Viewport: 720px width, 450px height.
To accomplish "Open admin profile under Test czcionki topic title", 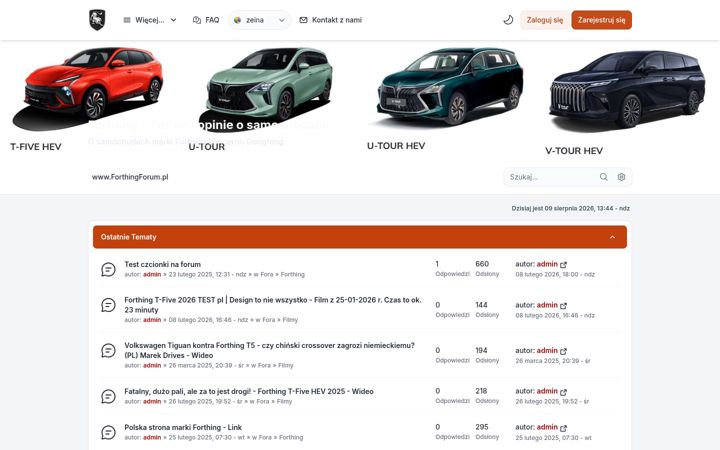I will pos(152,275).
